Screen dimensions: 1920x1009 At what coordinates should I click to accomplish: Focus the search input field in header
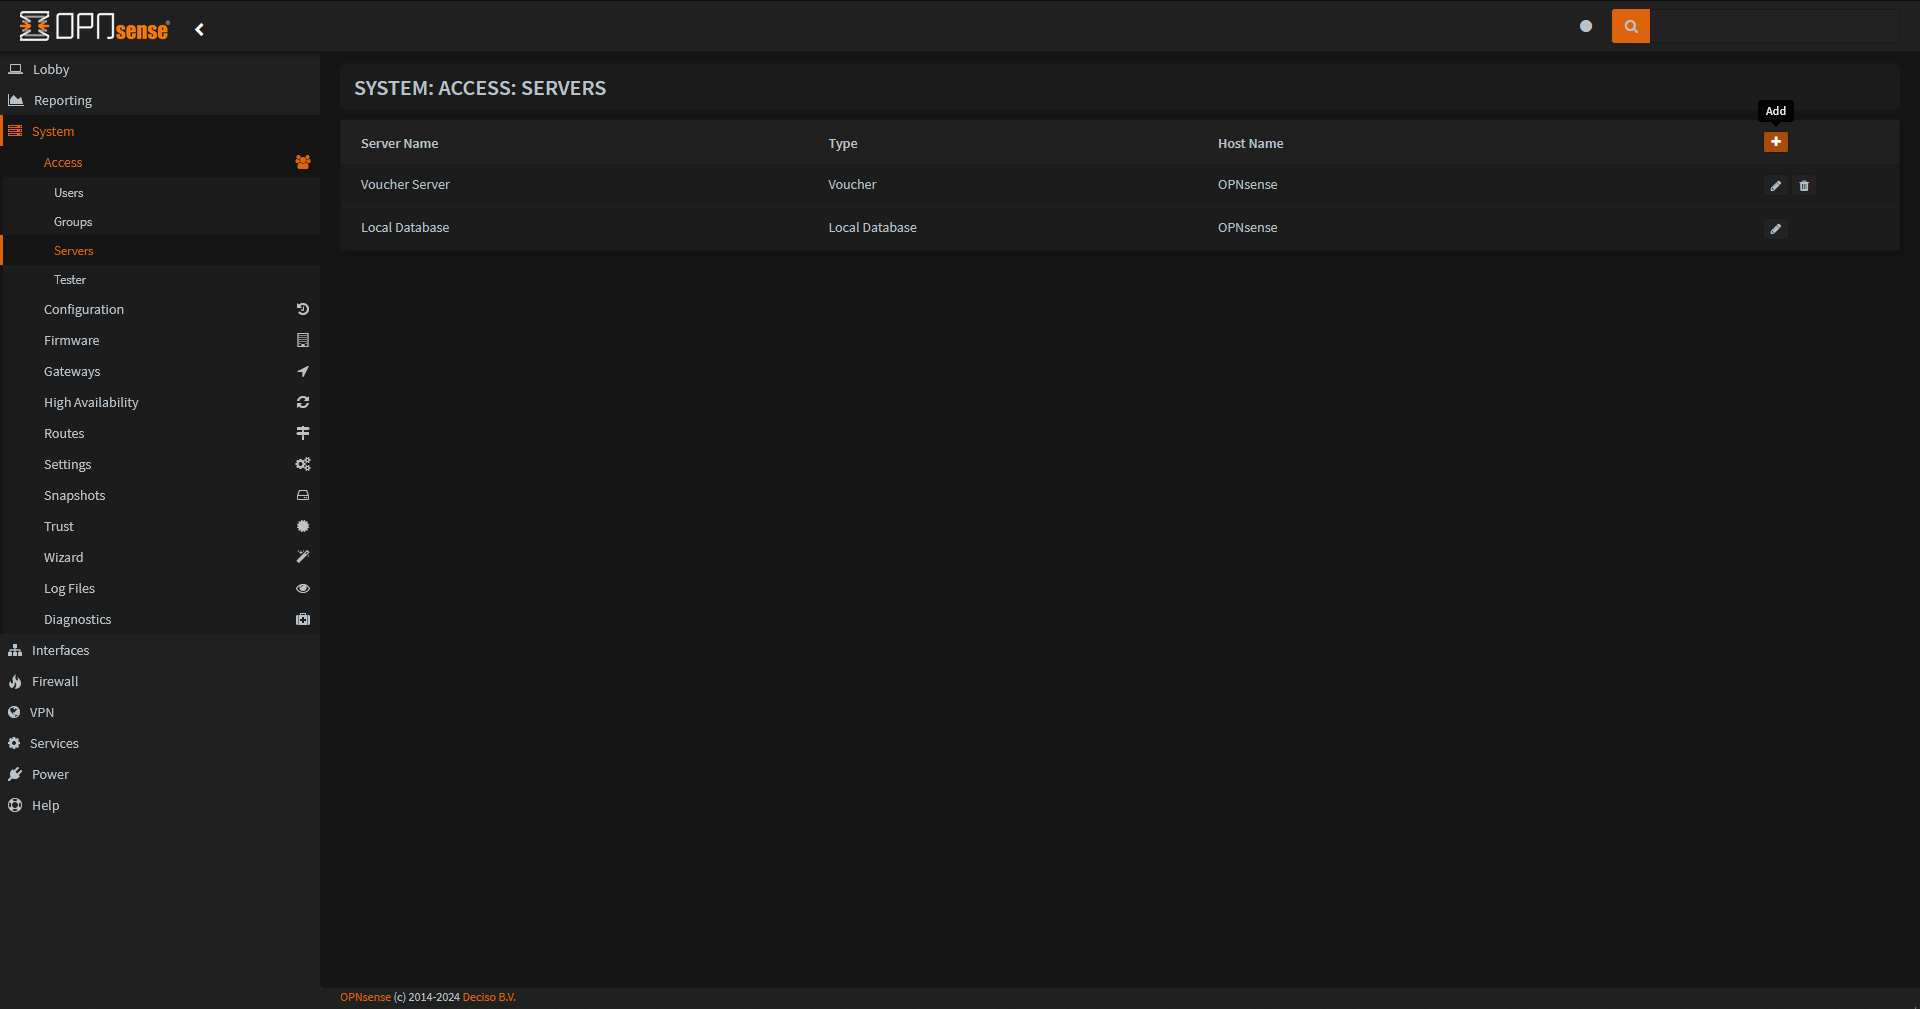1774,26
